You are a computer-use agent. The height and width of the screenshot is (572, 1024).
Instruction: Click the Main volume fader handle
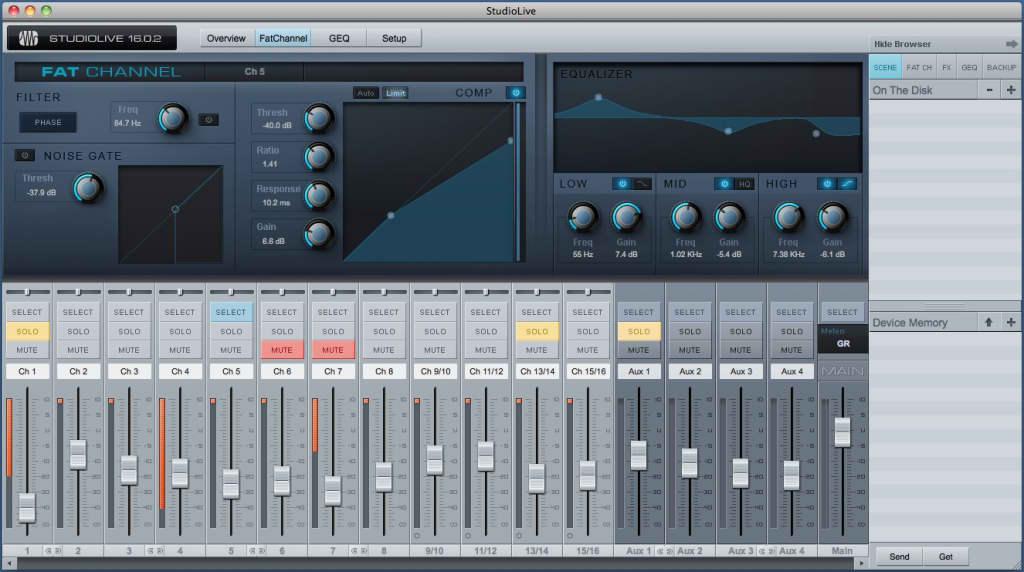point(842,432)
